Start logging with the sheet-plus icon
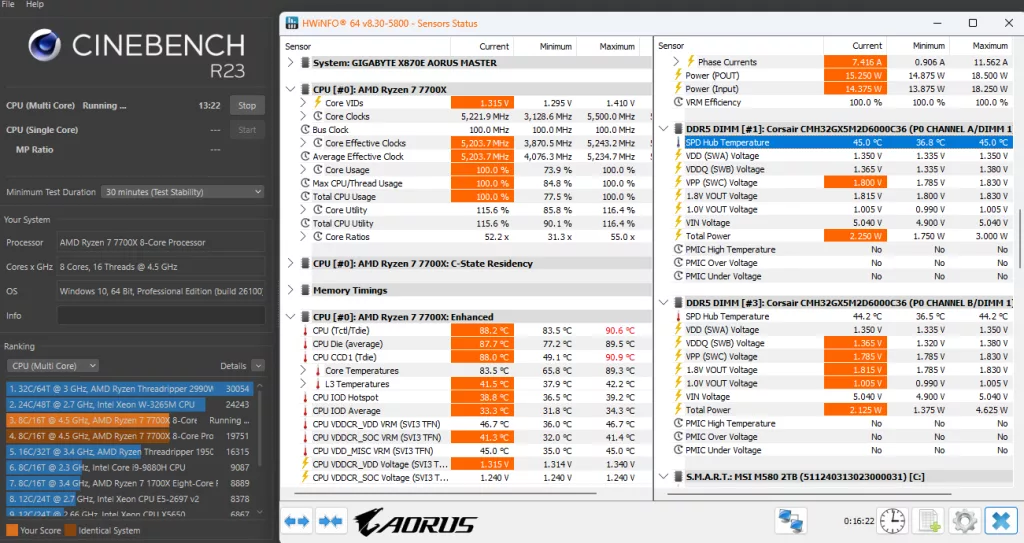The height and width of the screenshot is (543, 1024). (x=928, y=521)
